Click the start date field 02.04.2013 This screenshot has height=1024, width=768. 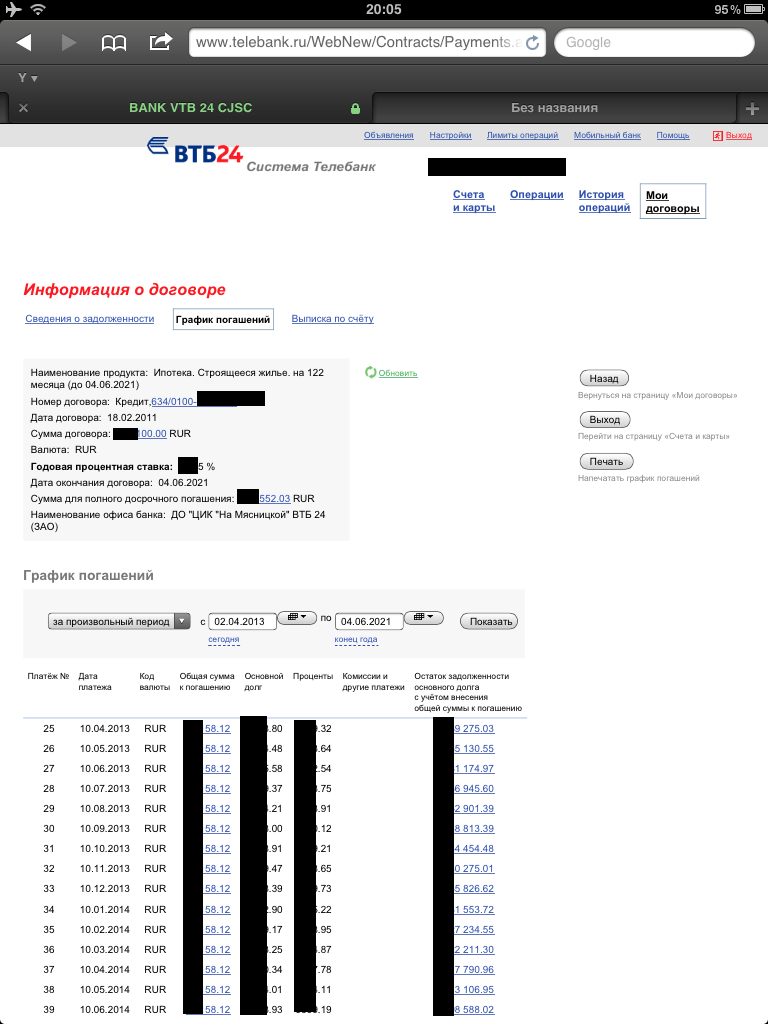[x=242, y=622]
